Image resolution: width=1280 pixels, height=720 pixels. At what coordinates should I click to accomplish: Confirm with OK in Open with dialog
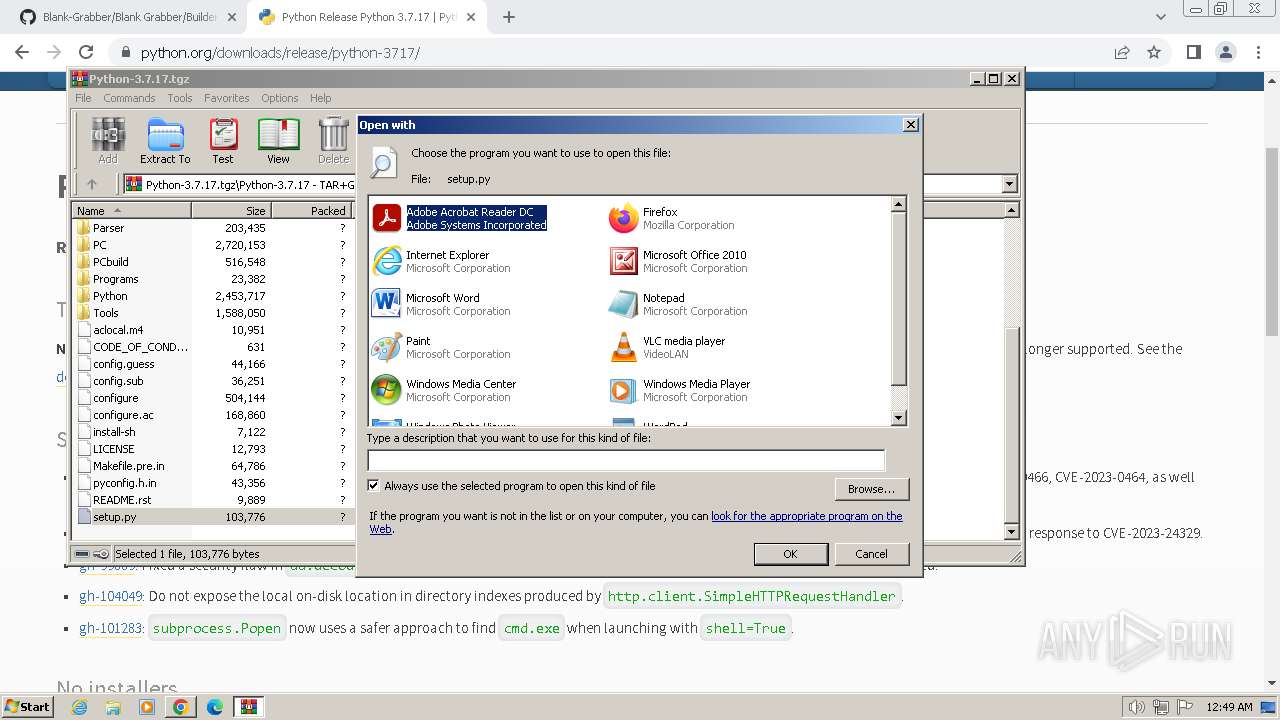point(790,554)
